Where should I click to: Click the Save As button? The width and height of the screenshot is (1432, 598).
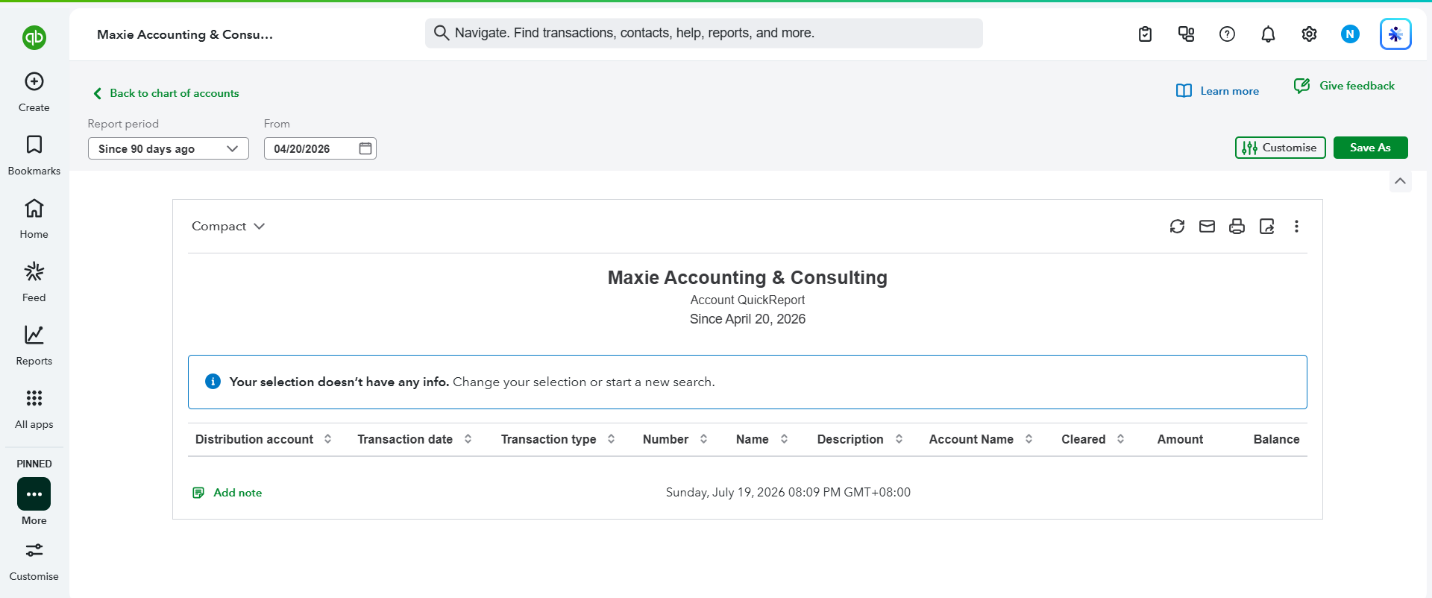[x=1370, y=148]
